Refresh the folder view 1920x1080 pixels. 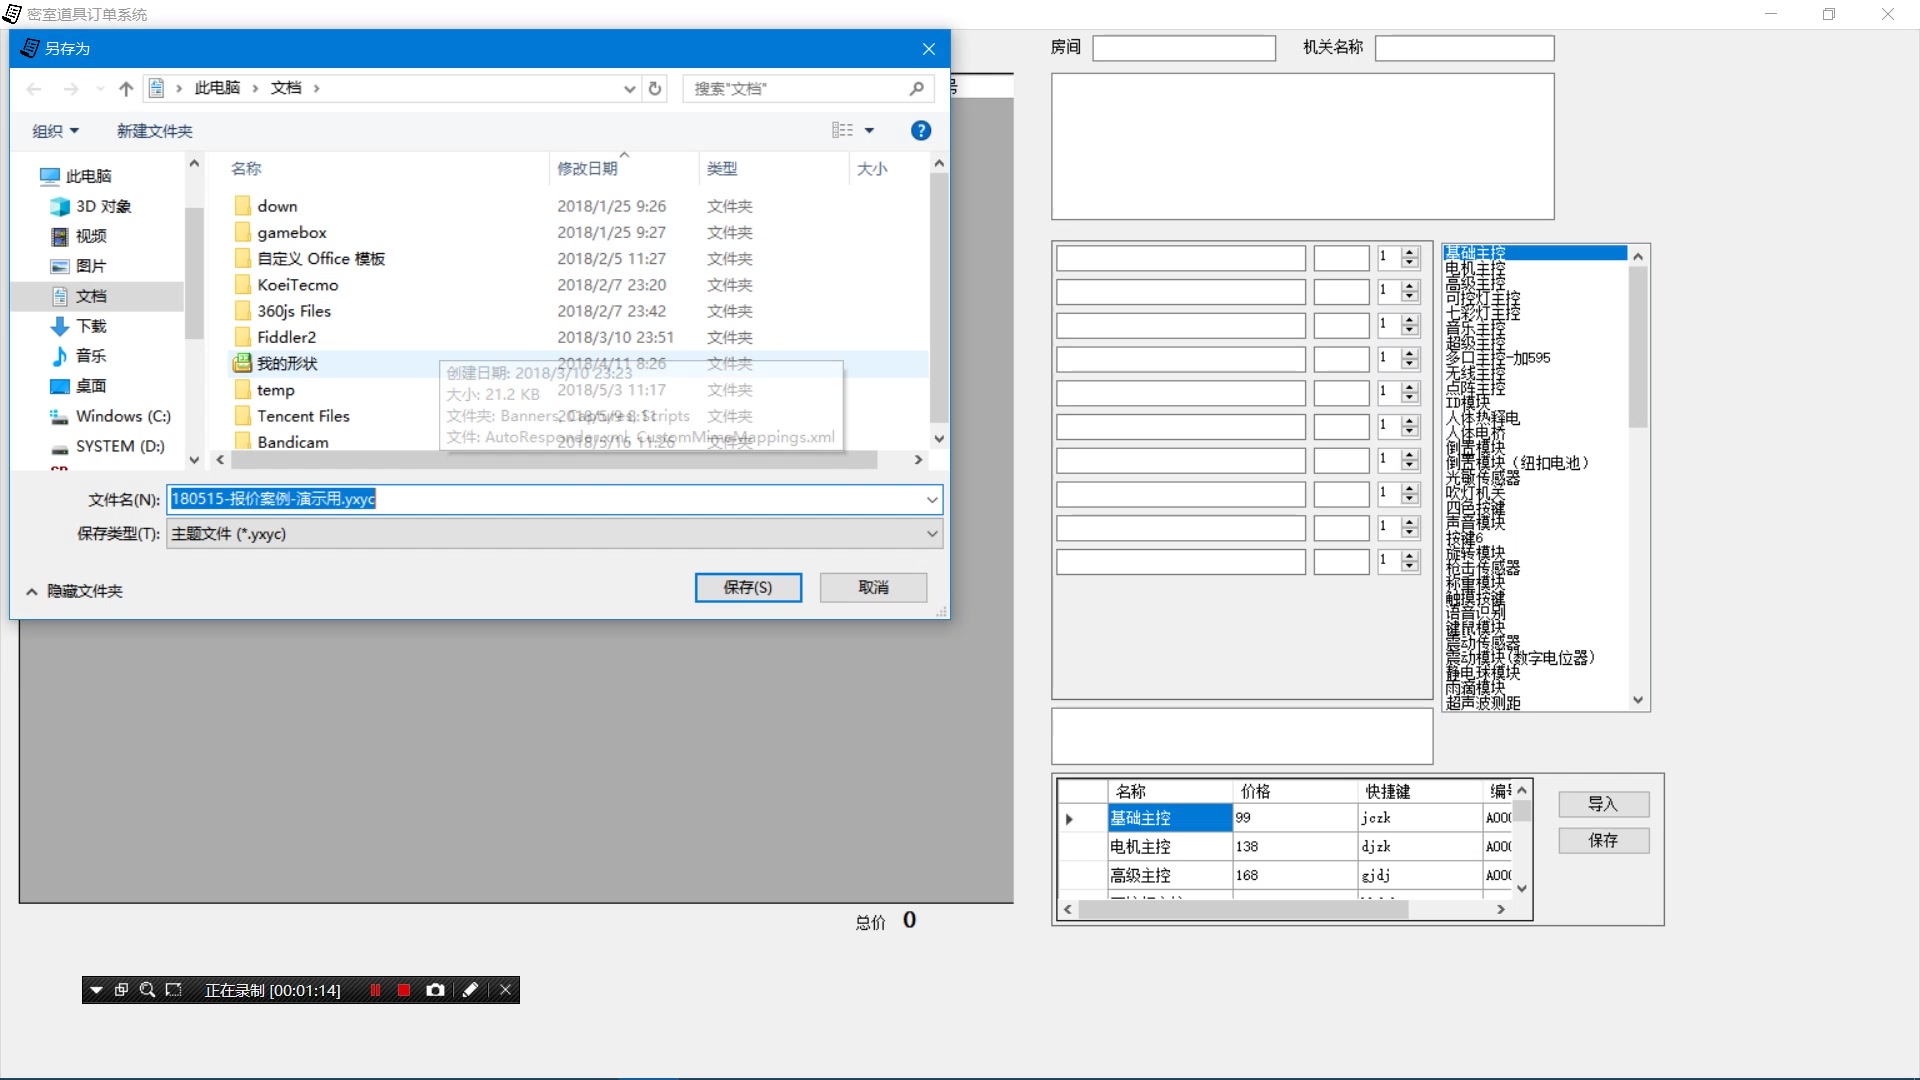[x=655, y=89]
